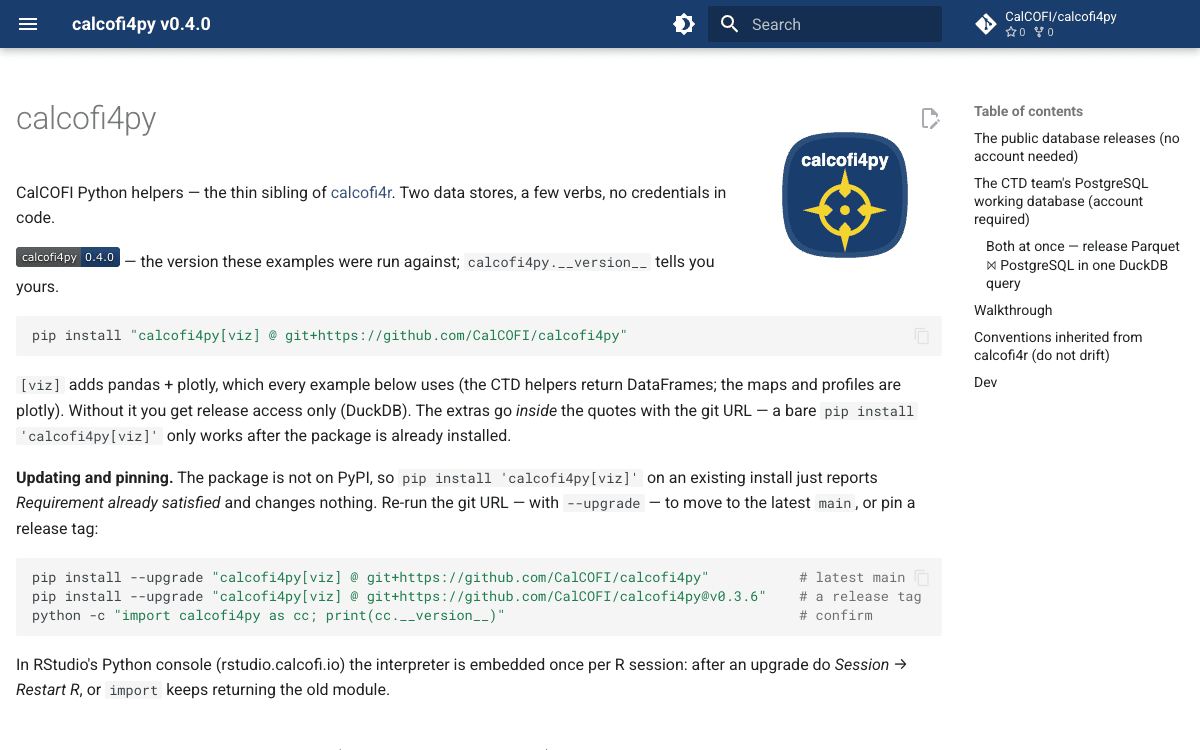Click the 'import' inline code text
This screenshot has height=750, width=1200.
[x=134, y=690]
